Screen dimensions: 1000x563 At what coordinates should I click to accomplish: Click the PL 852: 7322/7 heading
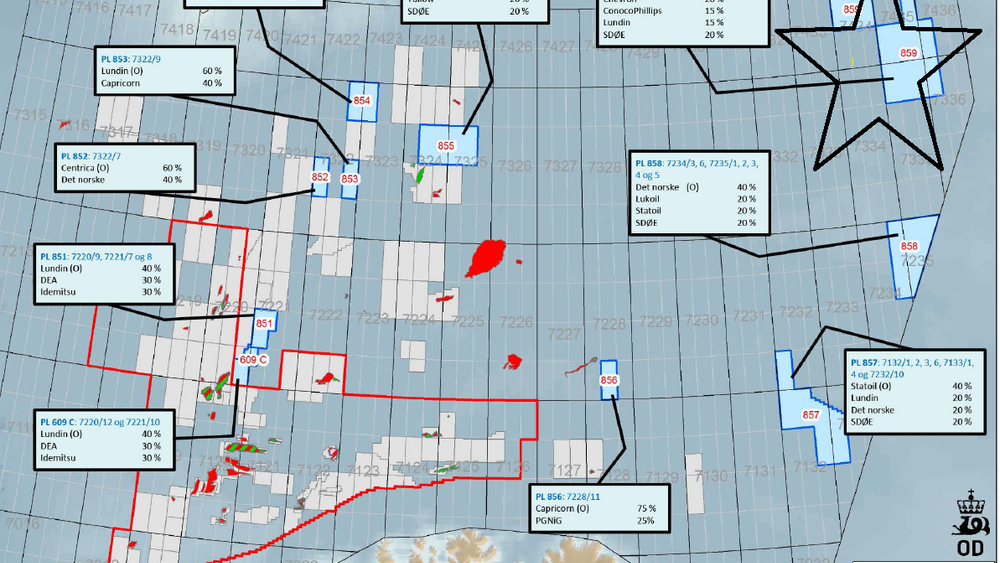point(91,156)
